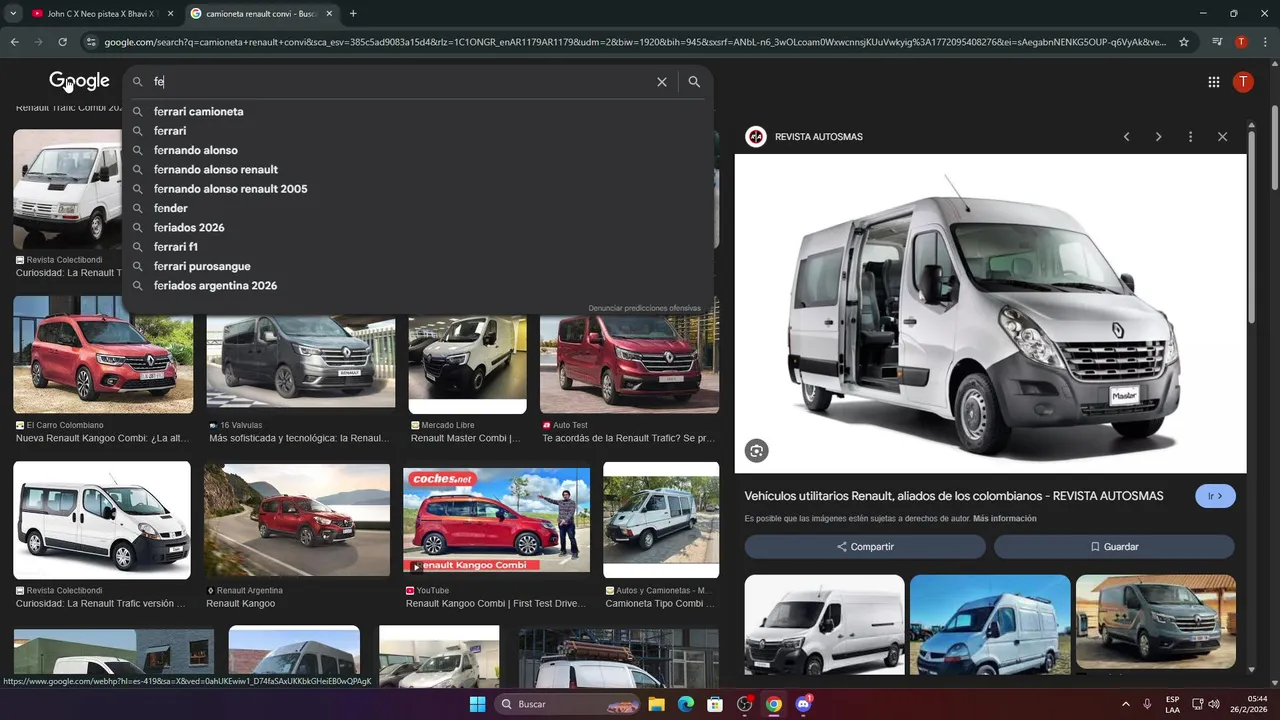Open the Google apps grid
This screenshot has width=1280, height=720.
coord(1213,82)
